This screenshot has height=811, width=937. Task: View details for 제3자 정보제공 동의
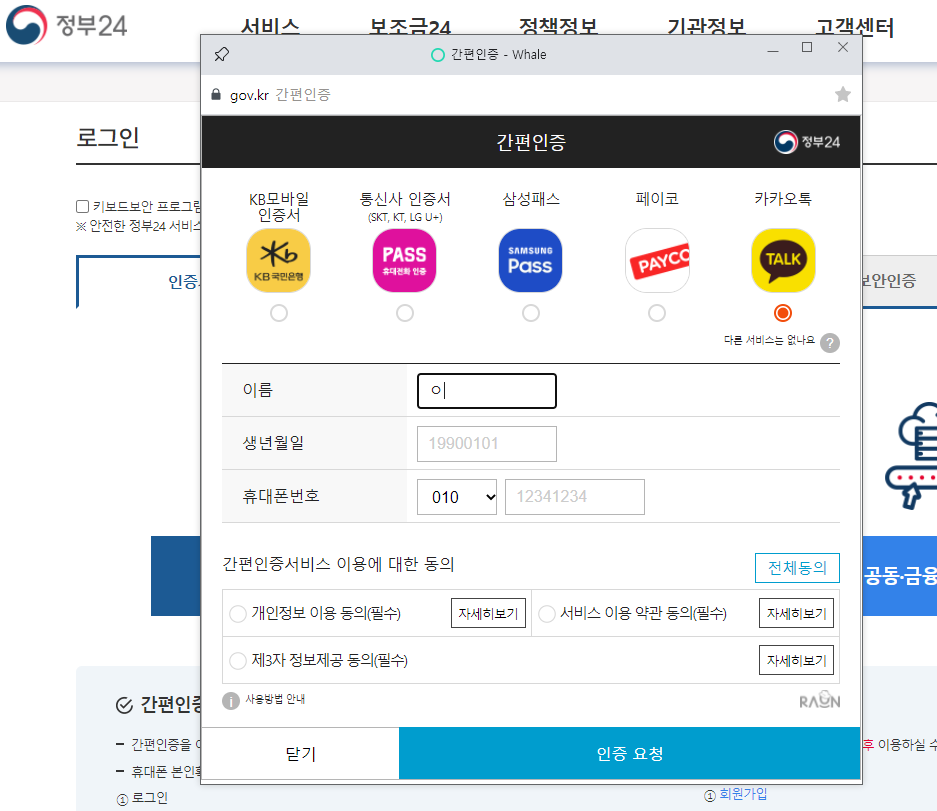point(797,660)
